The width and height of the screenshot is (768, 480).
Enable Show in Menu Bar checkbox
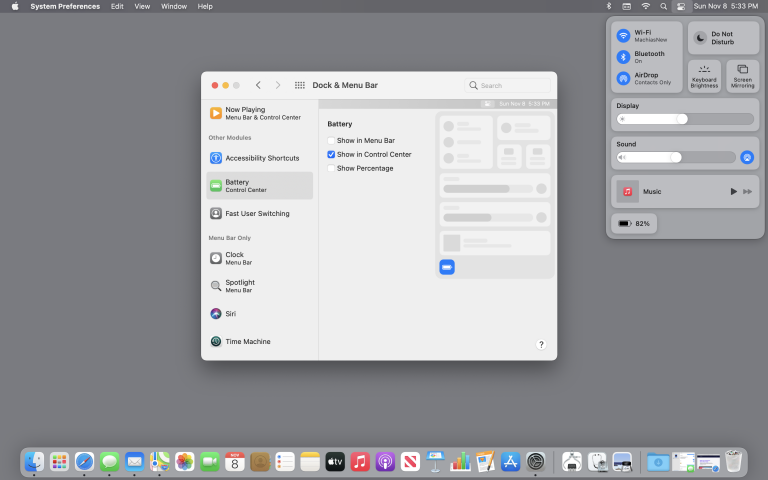pos(332,141)
